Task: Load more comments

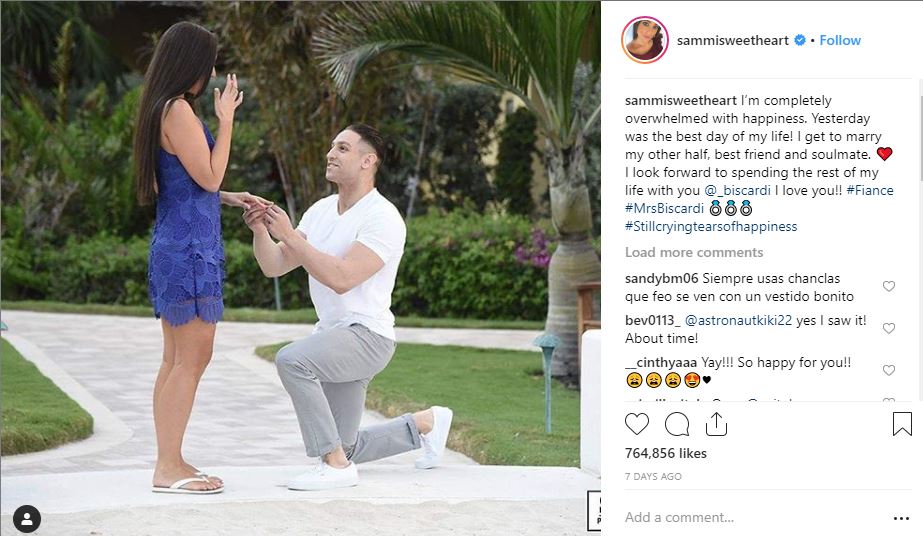Action: (694, 252)
